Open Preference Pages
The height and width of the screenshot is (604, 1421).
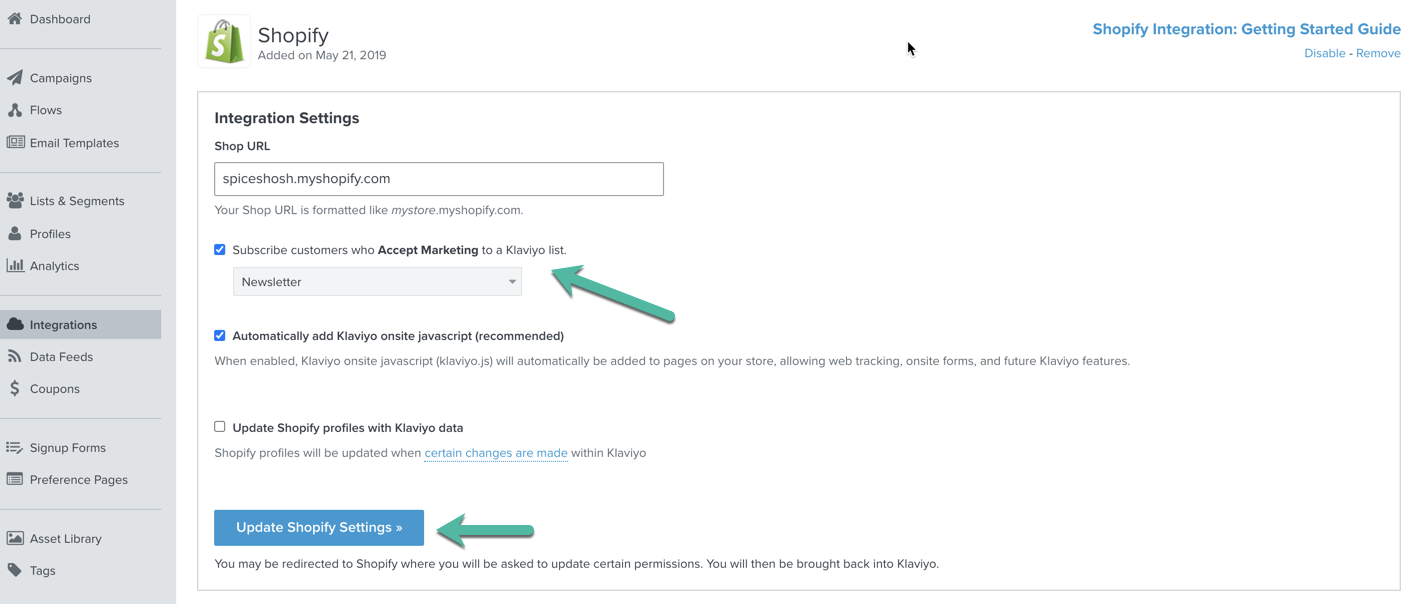tap(80, 480)
